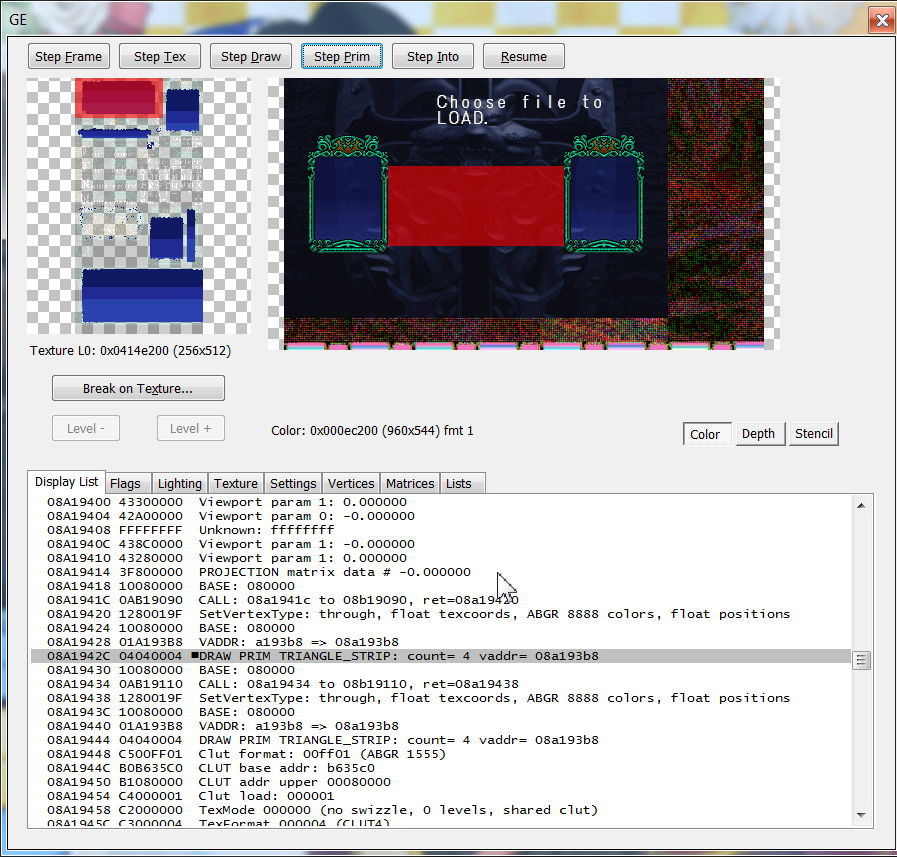Select the SetVertexType row at 08A19420

pos(440,614)
